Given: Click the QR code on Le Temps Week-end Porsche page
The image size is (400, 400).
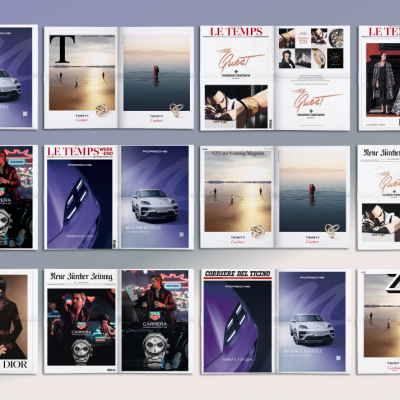Looking at the screenshot, I should point(182,235).
